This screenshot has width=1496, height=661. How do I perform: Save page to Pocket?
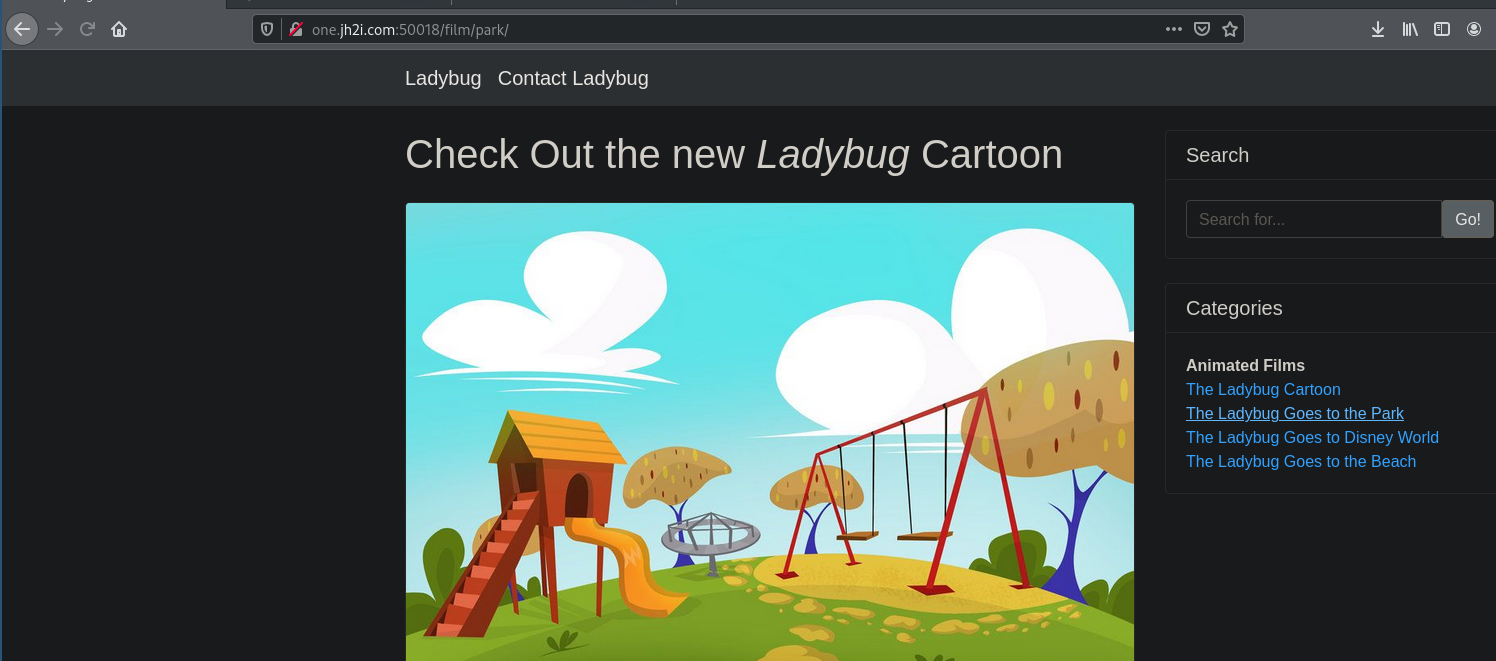coord(1202,29)
